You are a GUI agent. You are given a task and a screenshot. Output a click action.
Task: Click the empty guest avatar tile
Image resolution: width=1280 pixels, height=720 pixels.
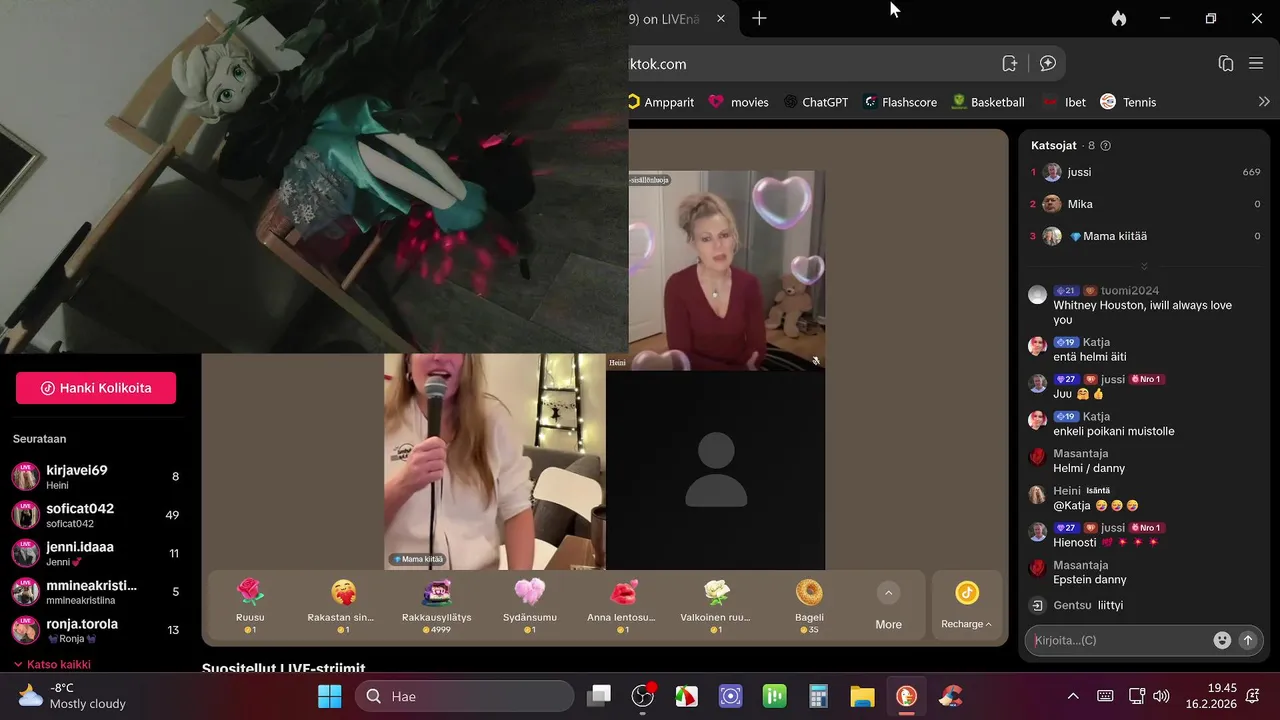click(716, 470)
